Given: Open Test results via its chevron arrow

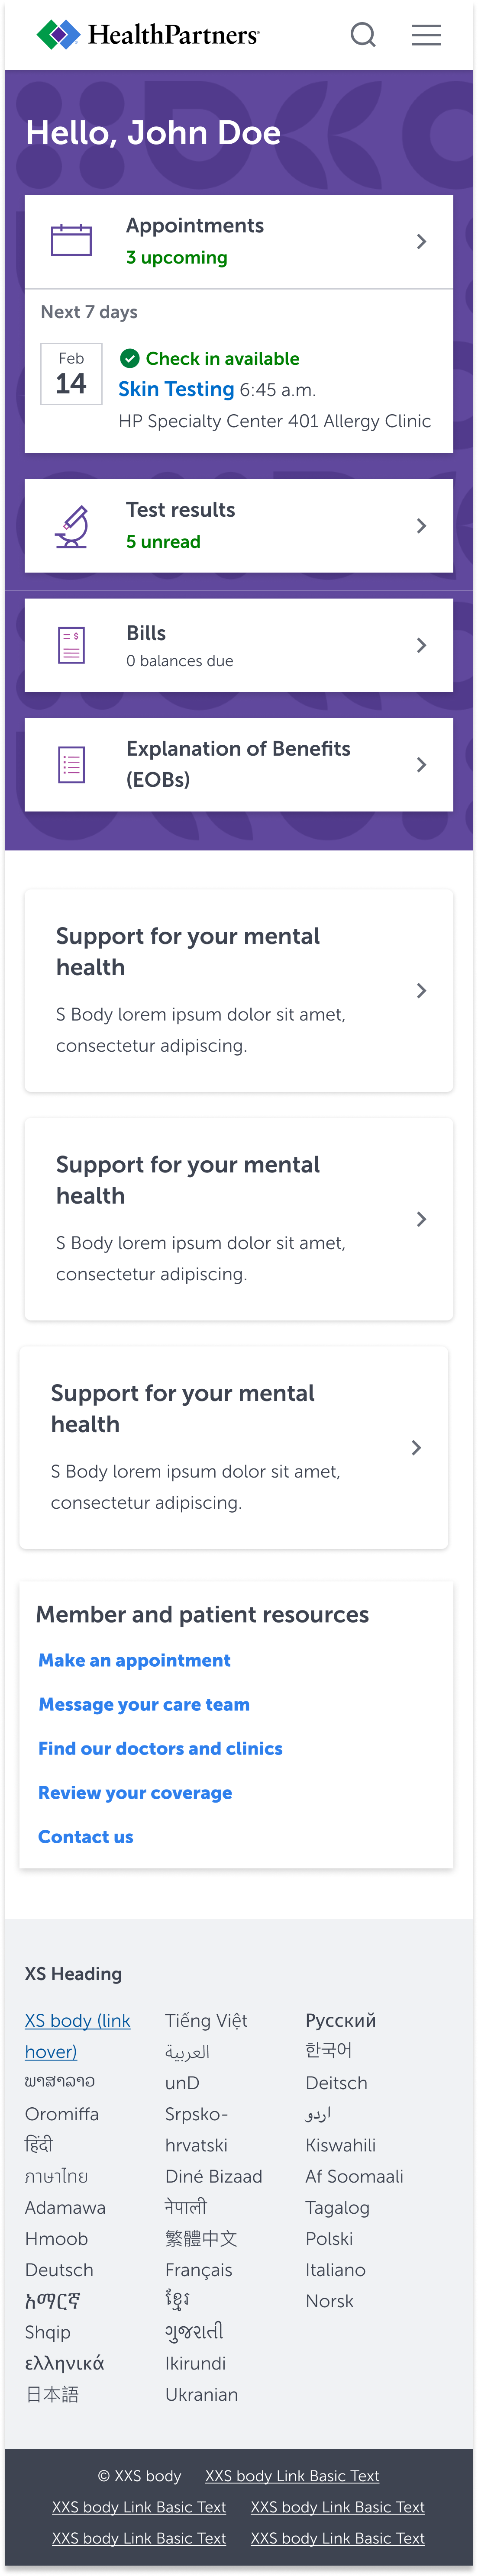Looking at the screenshot, I should 421,524.
